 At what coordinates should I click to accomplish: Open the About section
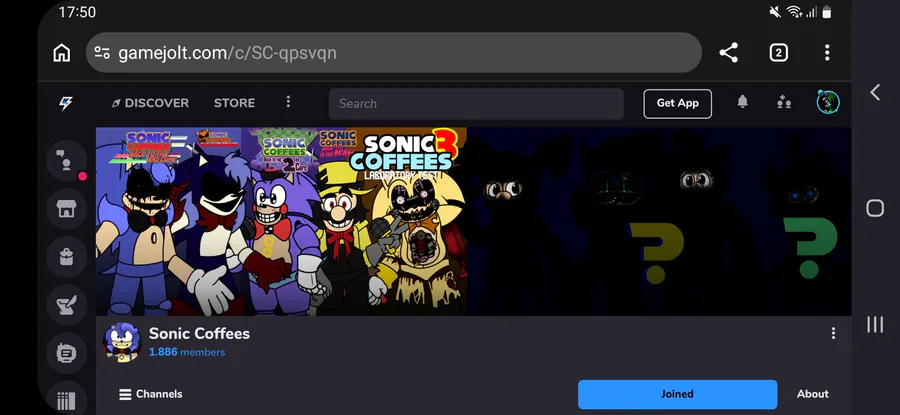pyautogui.click(x=812, y=394)
